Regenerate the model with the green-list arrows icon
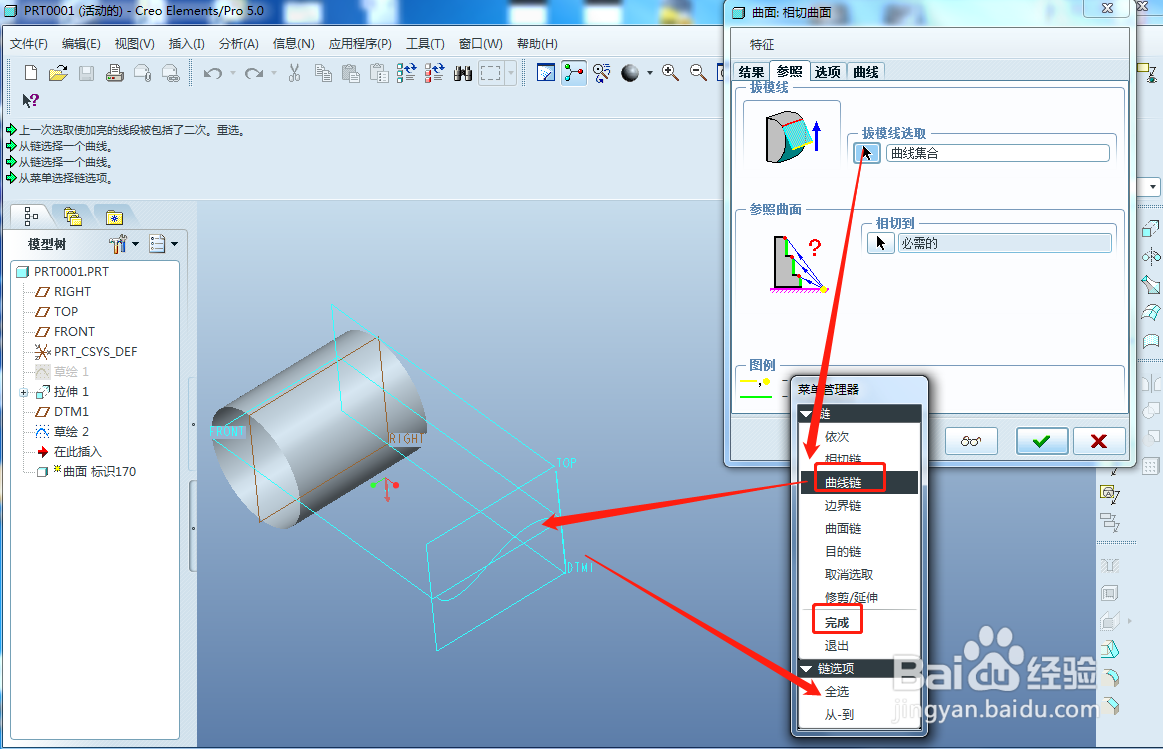 [x=406, y=73]
